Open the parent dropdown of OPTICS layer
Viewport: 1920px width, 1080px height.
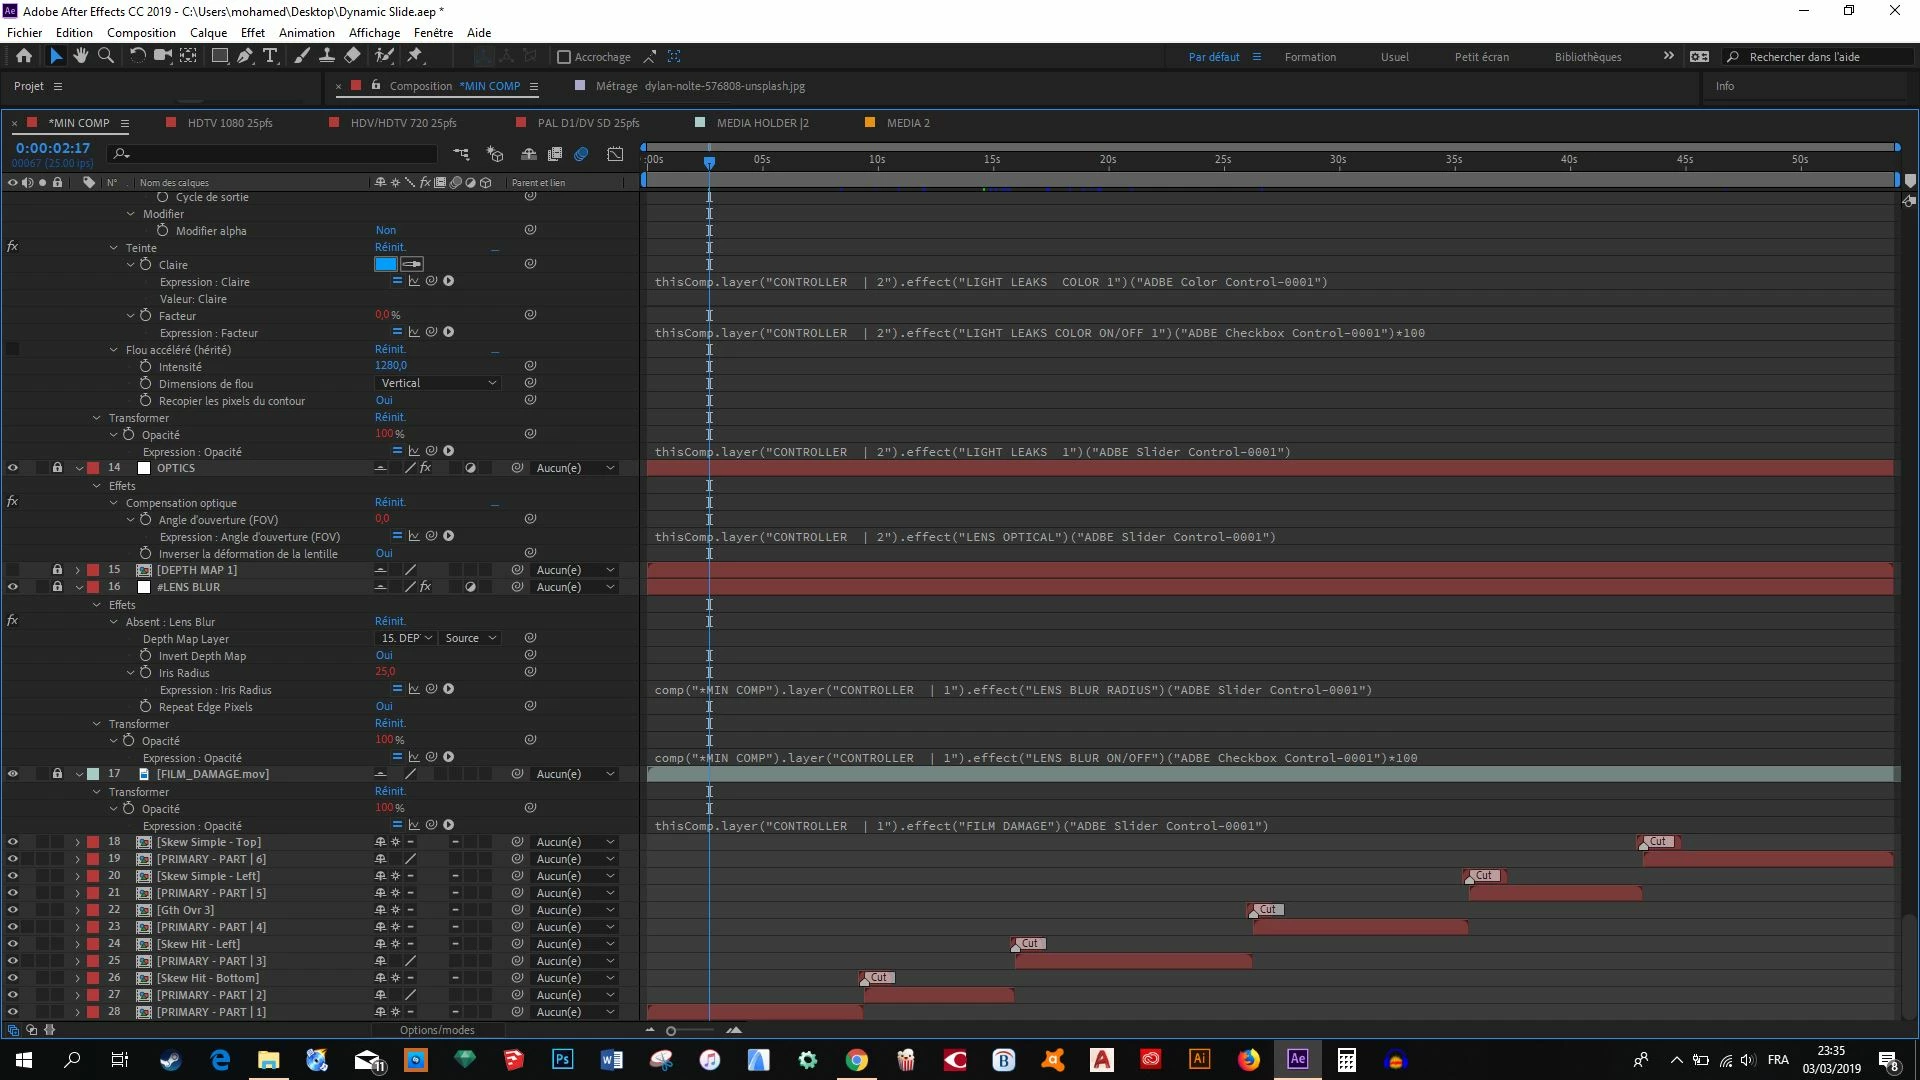575,468
